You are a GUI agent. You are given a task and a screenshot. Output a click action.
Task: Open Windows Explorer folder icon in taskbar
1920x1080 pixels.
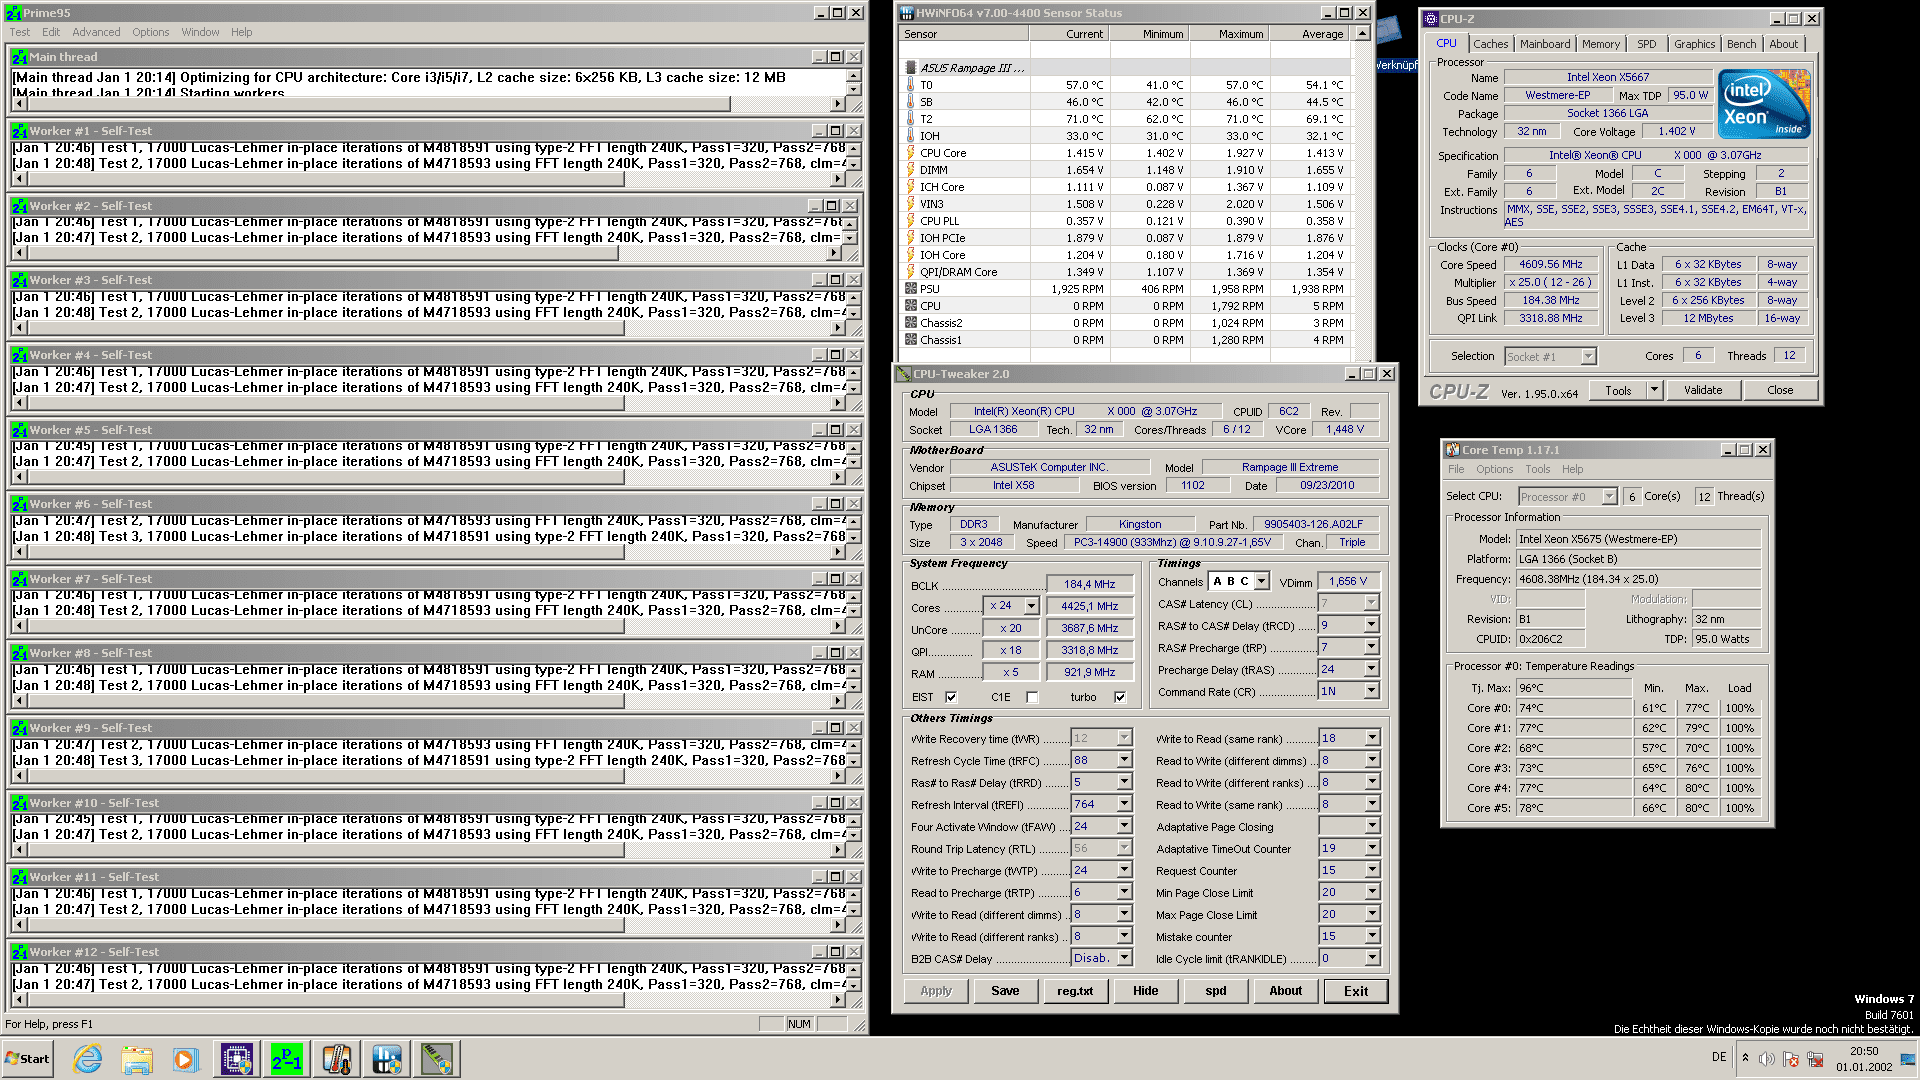point(137,1059)
